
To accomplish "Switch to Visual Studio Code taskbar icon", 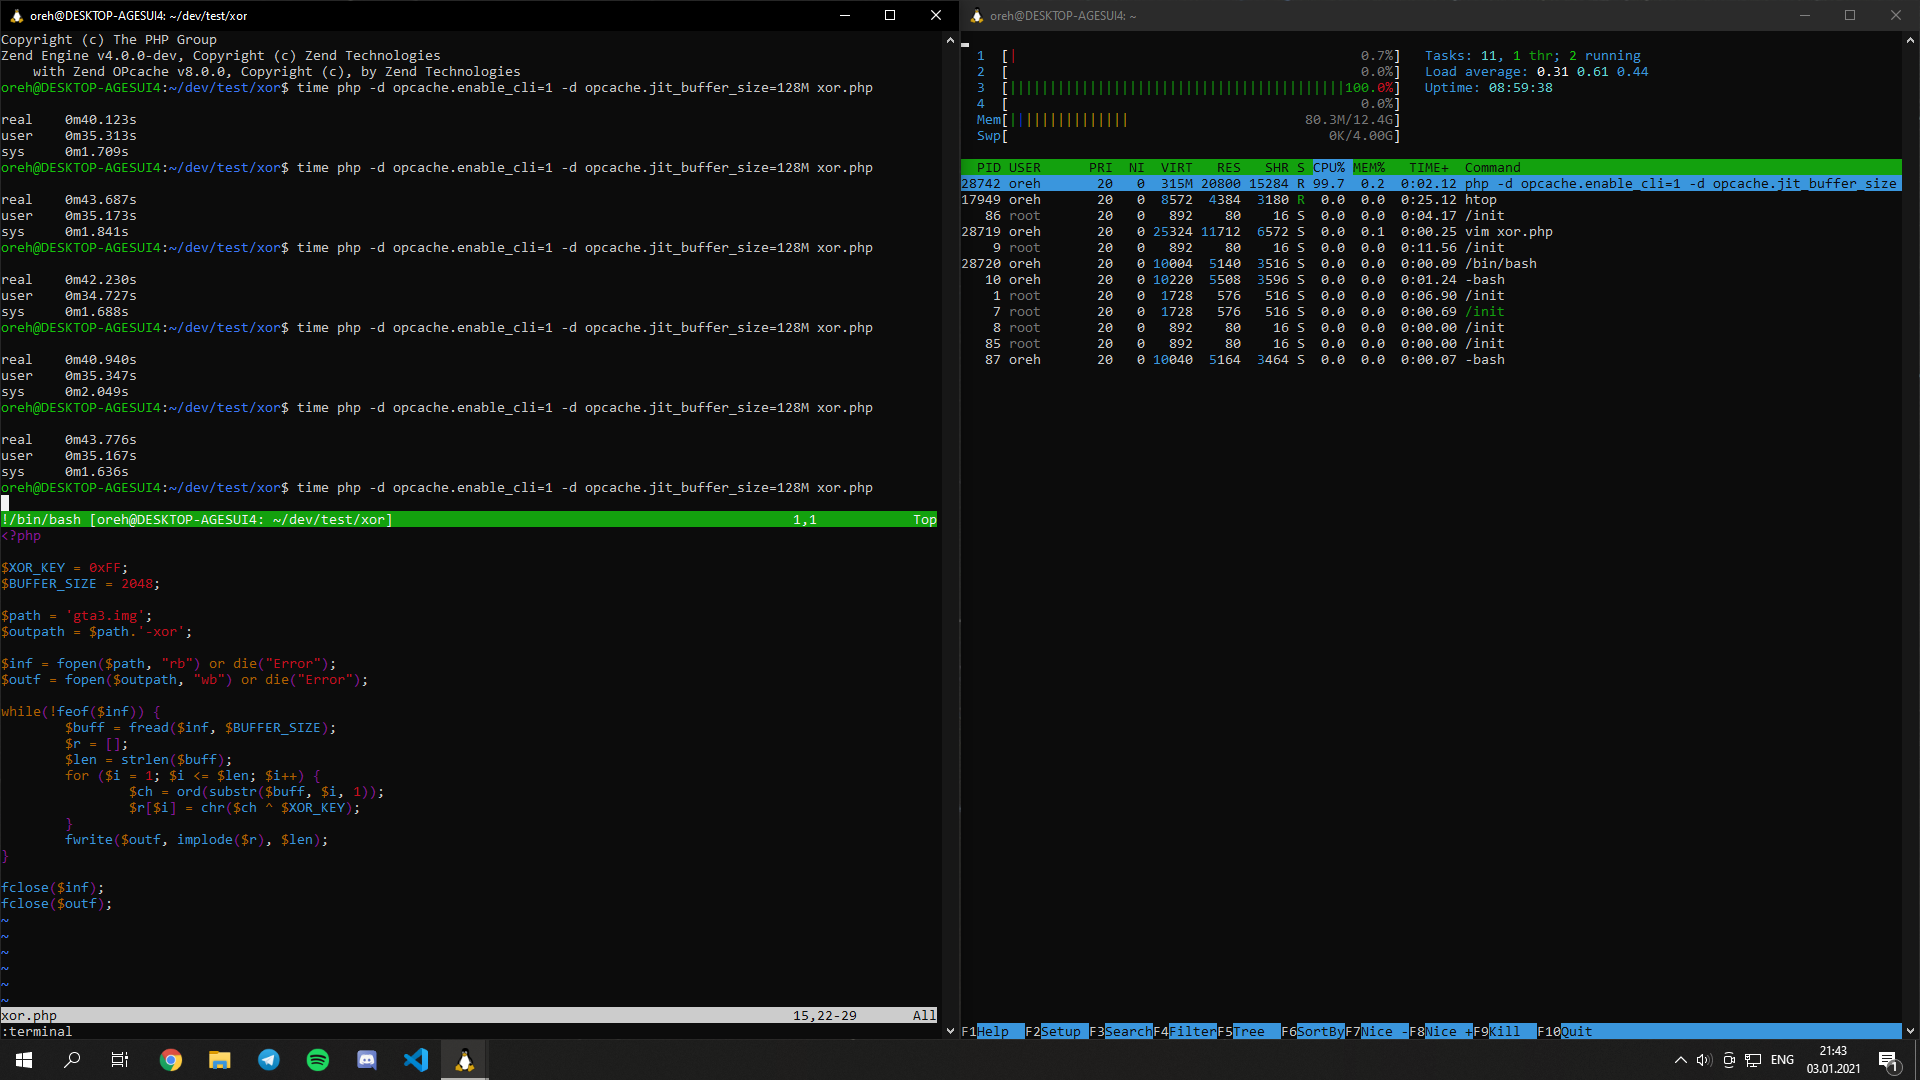I will coord(416,1060).
